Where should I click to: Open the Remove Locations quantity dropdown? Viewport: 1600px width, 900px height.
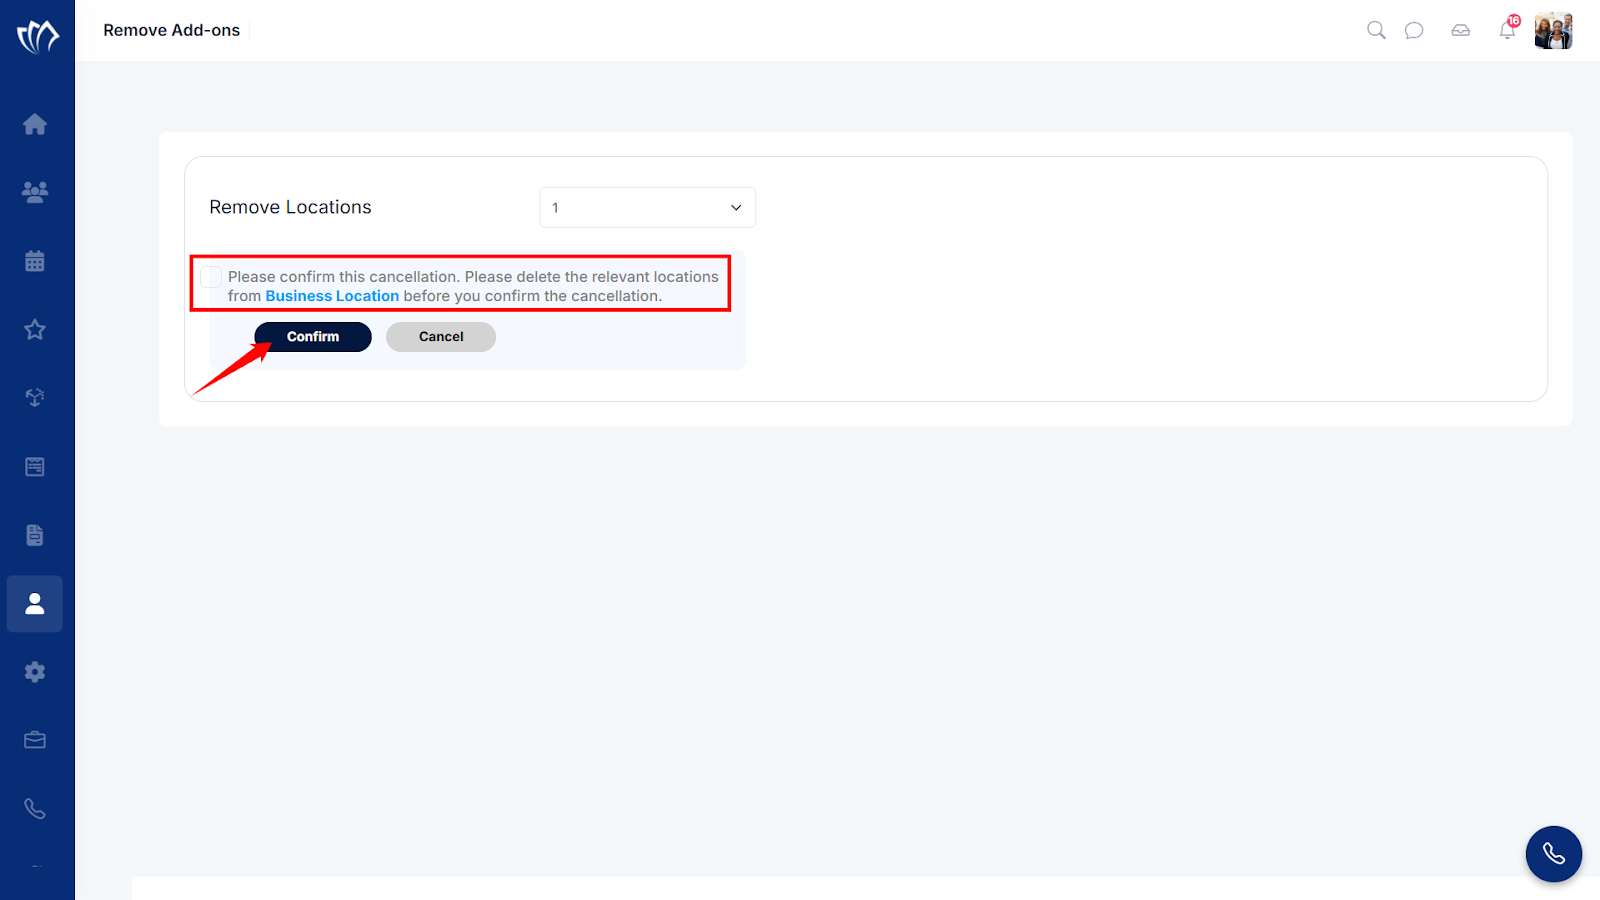[x=647, y=207]
